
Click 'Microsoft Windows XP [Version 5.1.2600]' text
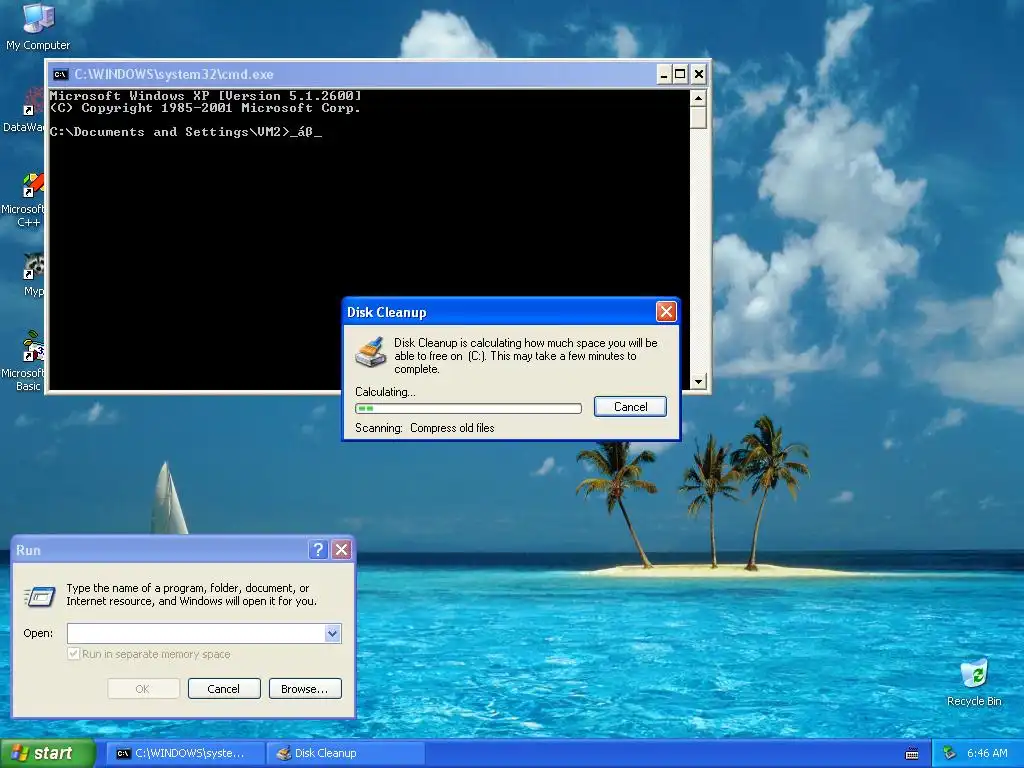pyautogui.click(x=205, y=96)
